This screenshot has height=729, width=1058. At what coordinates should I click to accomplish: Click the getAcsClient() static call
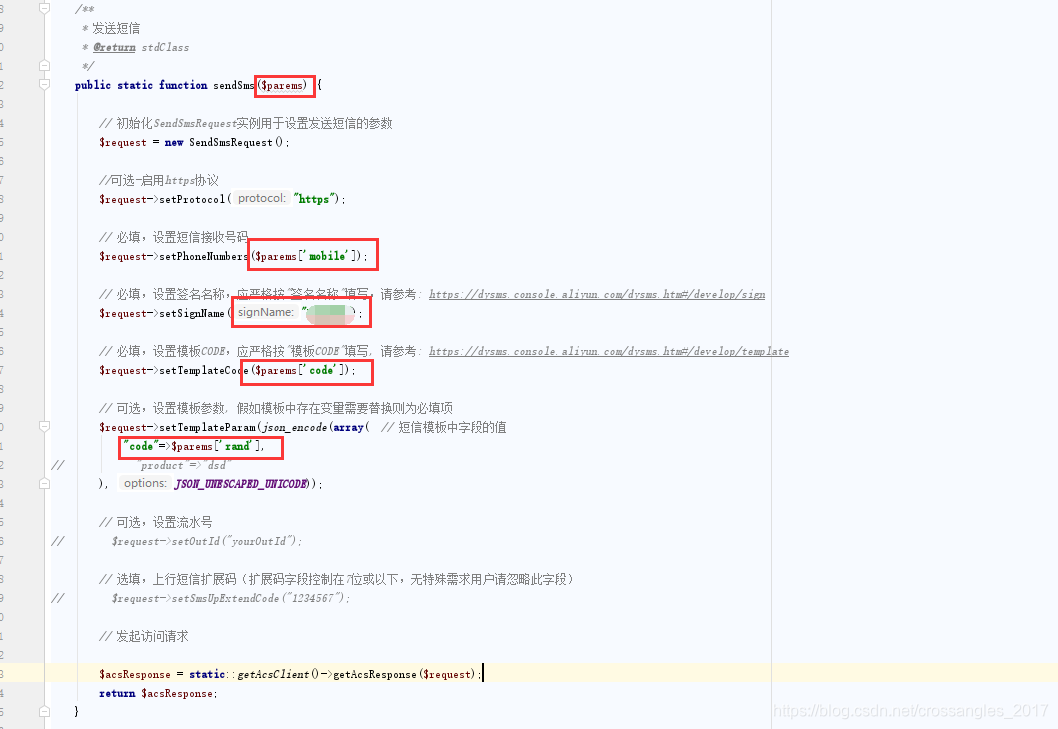click(x=277, y=674)
